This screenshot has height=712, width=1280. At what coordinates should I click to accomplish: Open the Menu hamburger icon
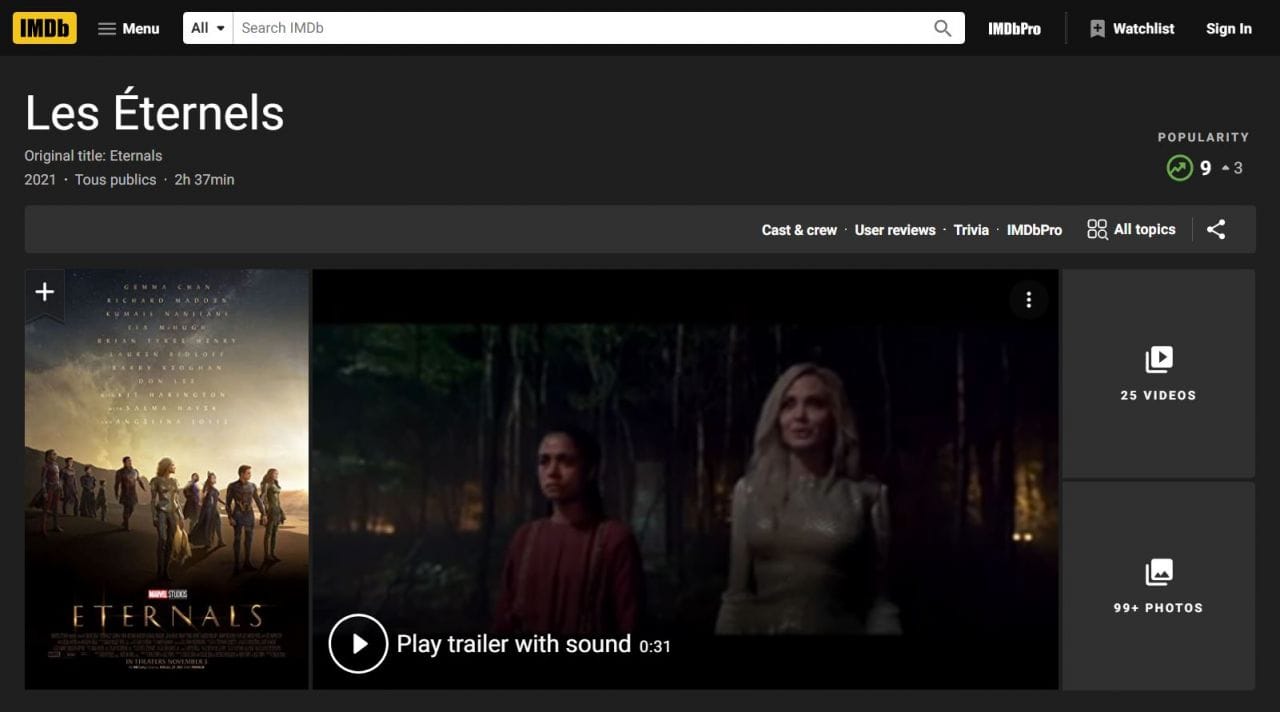pyautogui.click(x=107, y=29)
